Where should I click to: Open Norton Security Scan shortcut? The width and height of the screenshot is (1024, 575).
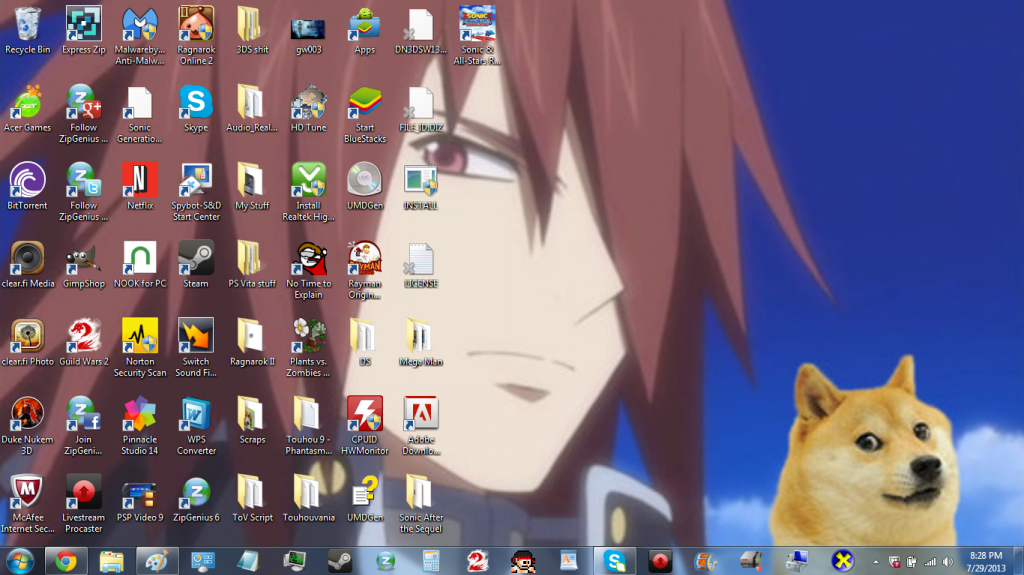(140, 348)
